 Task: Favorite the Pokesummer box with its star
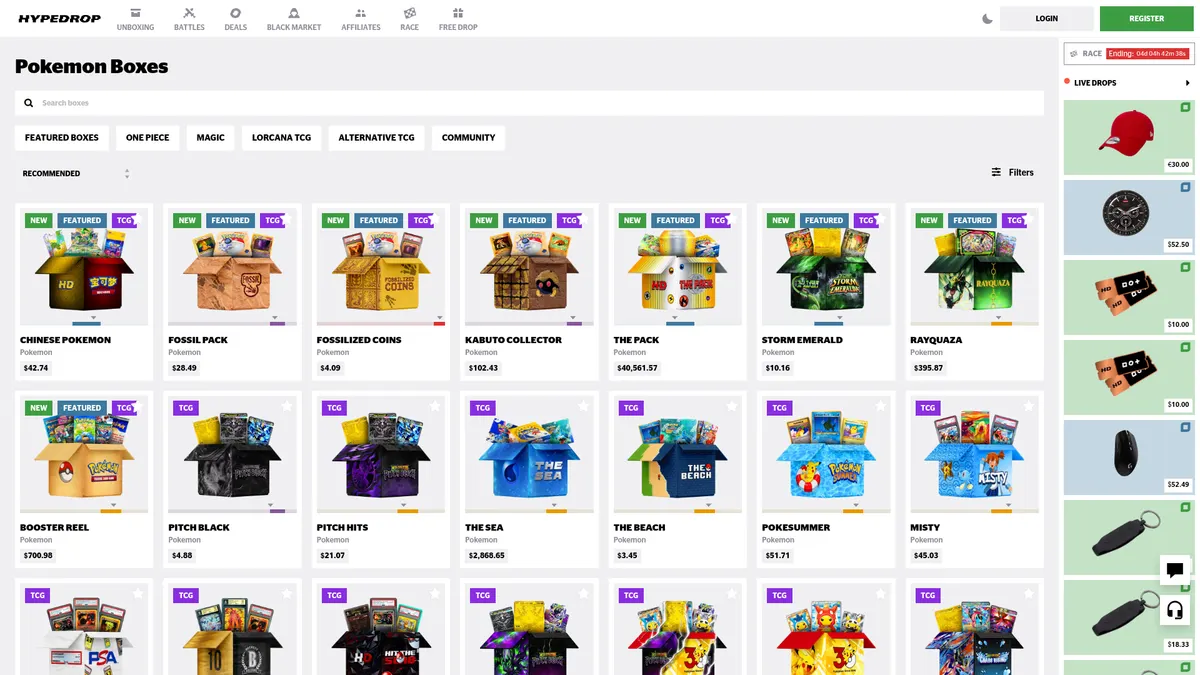point(881,406)
